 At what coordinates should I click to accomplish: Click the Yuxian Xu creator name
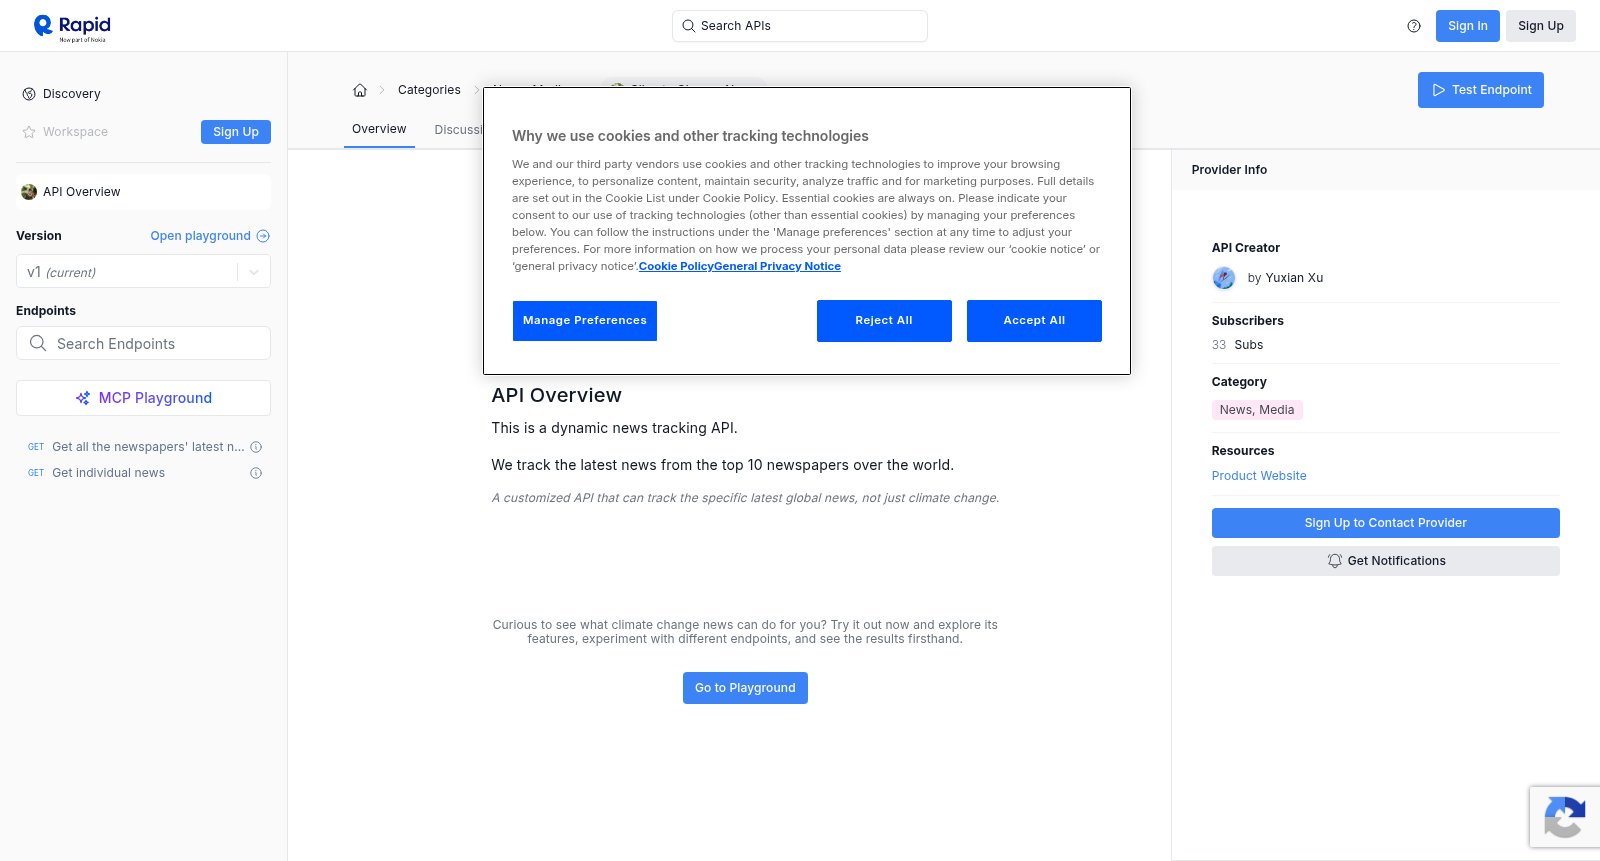1294,278
